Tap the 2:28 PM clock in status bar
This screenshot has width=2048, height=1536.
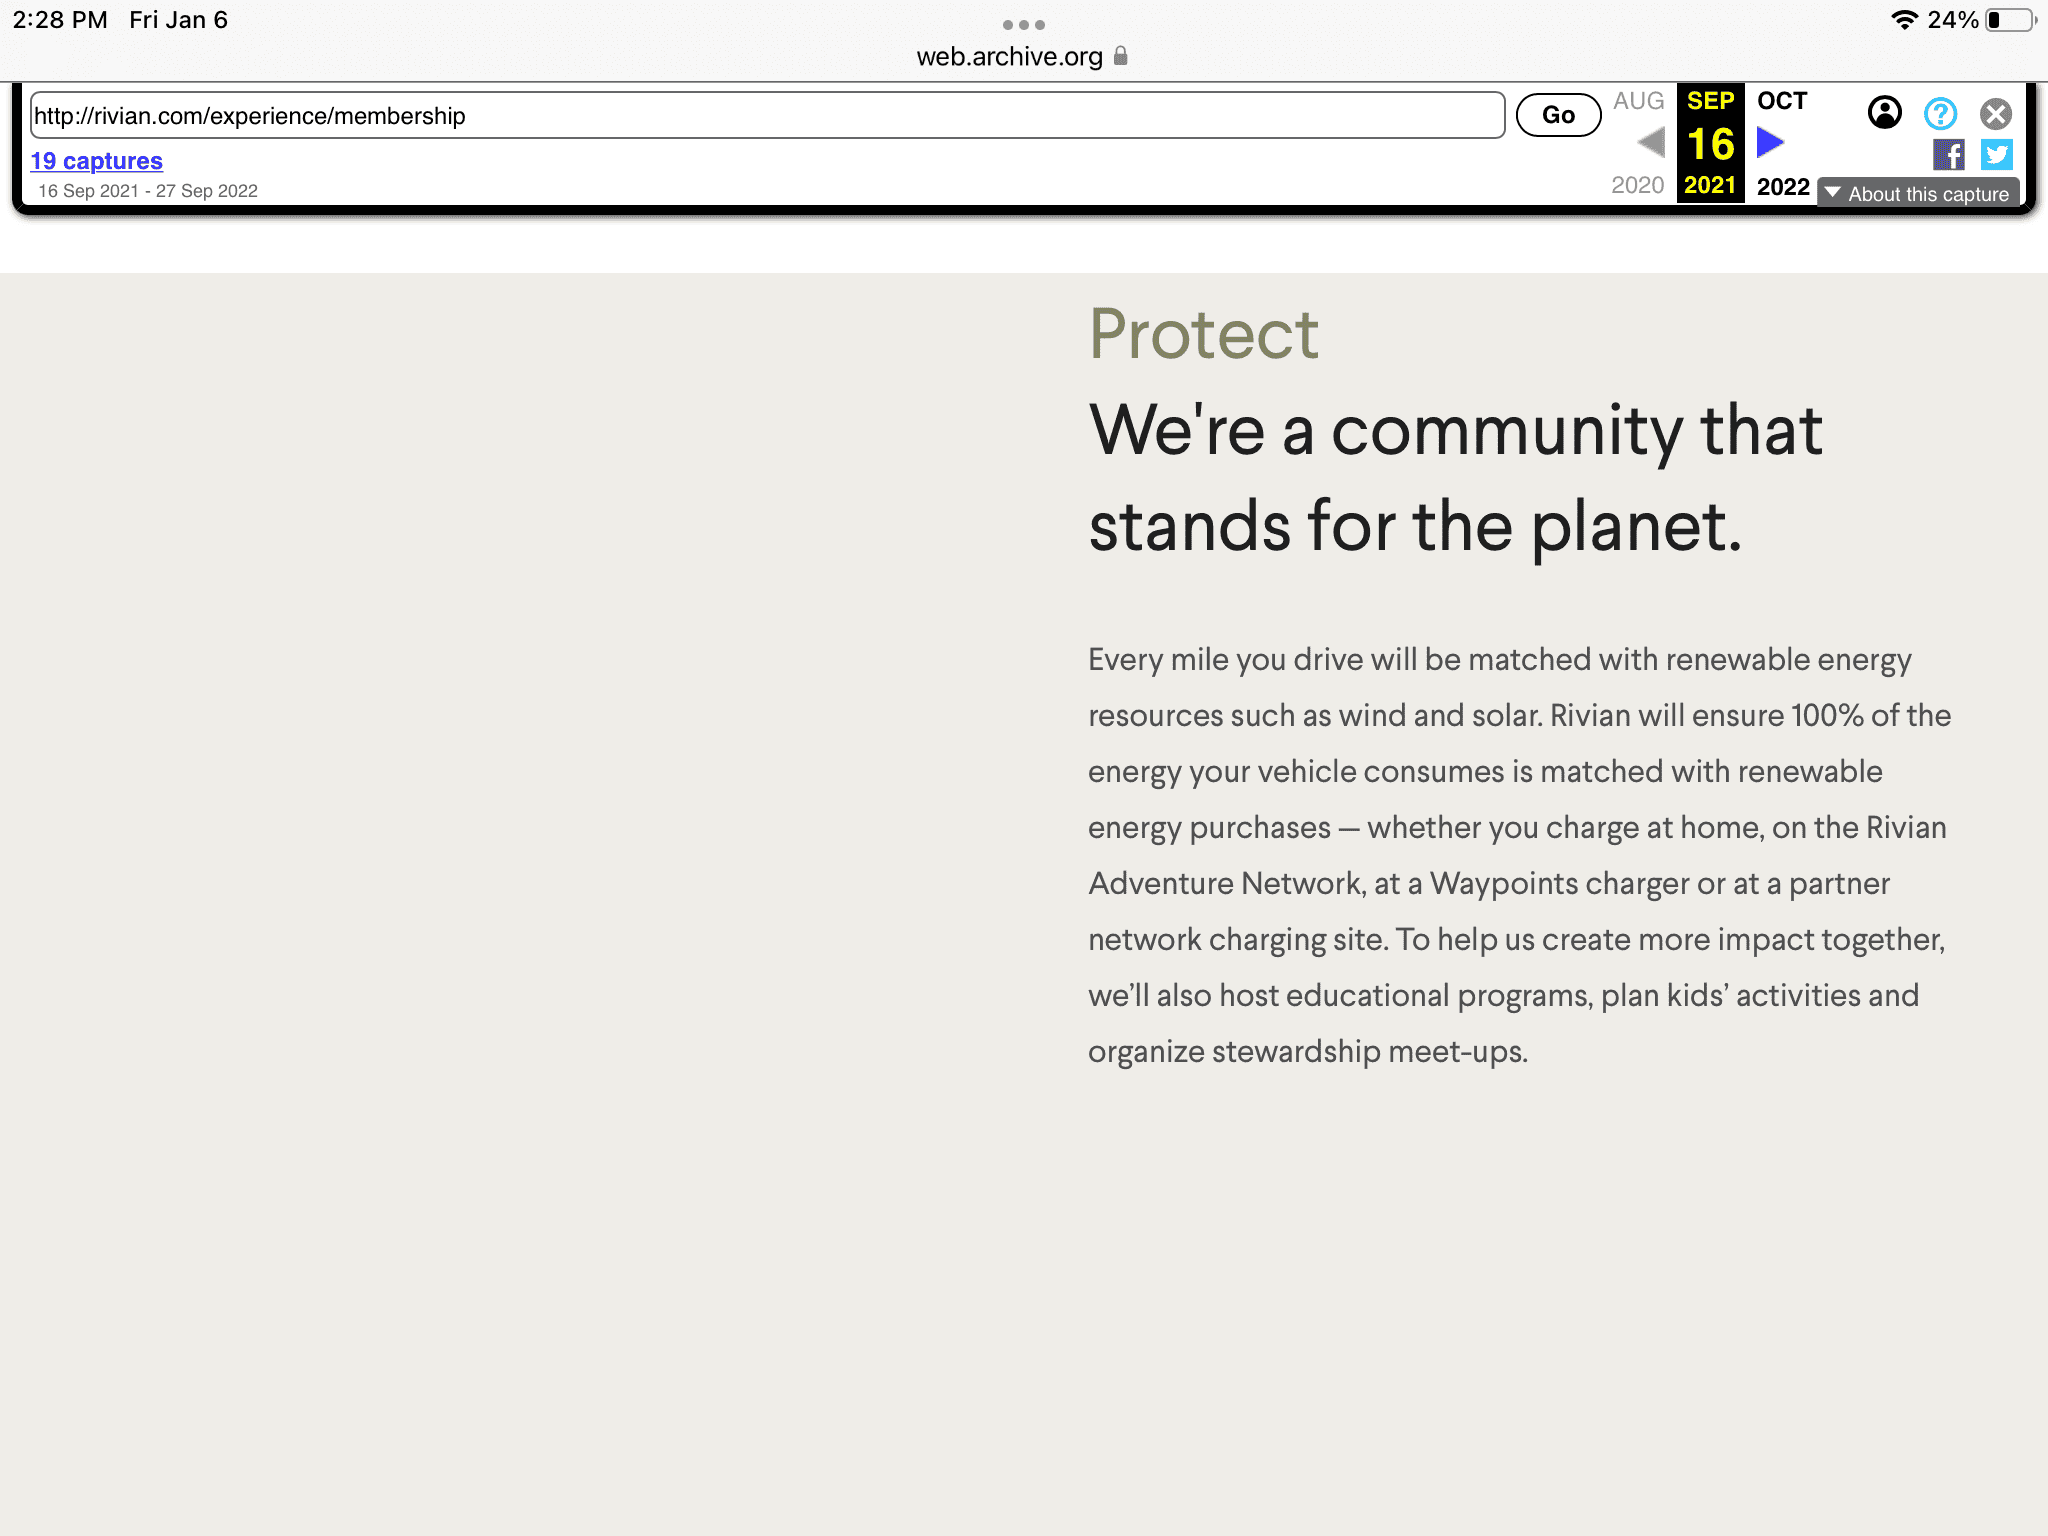(x=60, y=20)
